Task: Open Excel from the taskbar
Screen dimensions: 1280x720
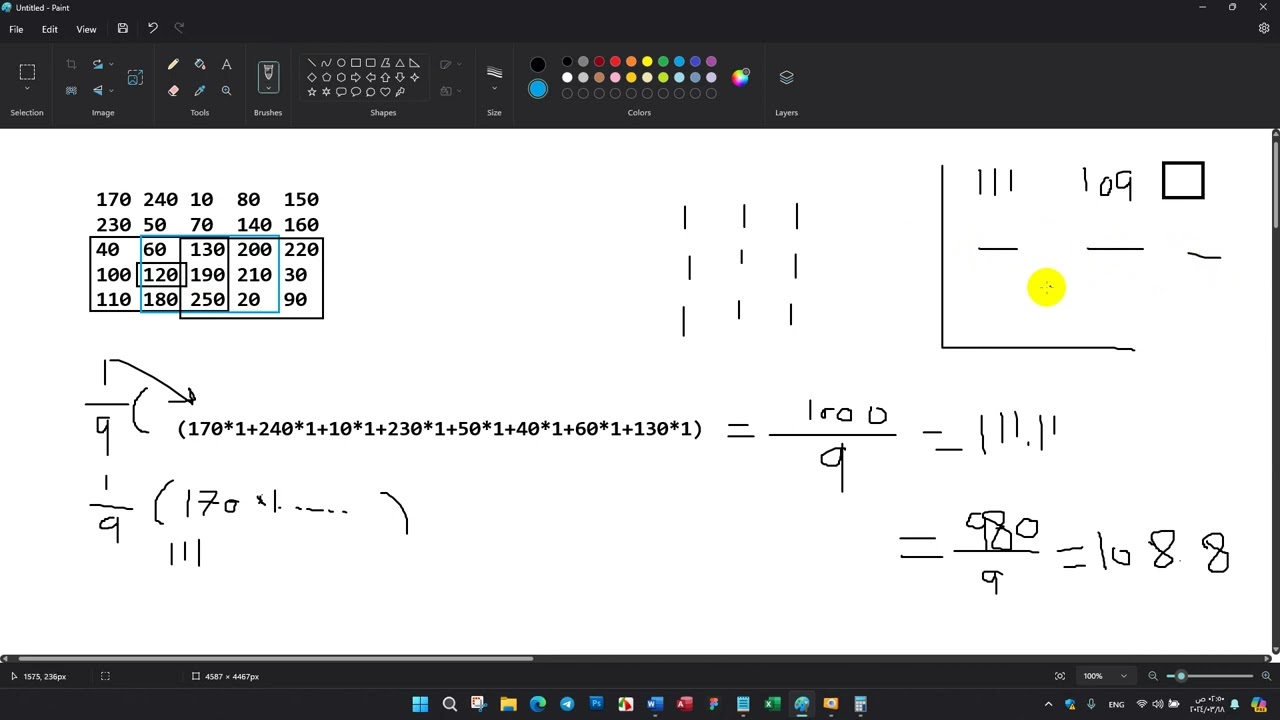Action: point(772,704)
